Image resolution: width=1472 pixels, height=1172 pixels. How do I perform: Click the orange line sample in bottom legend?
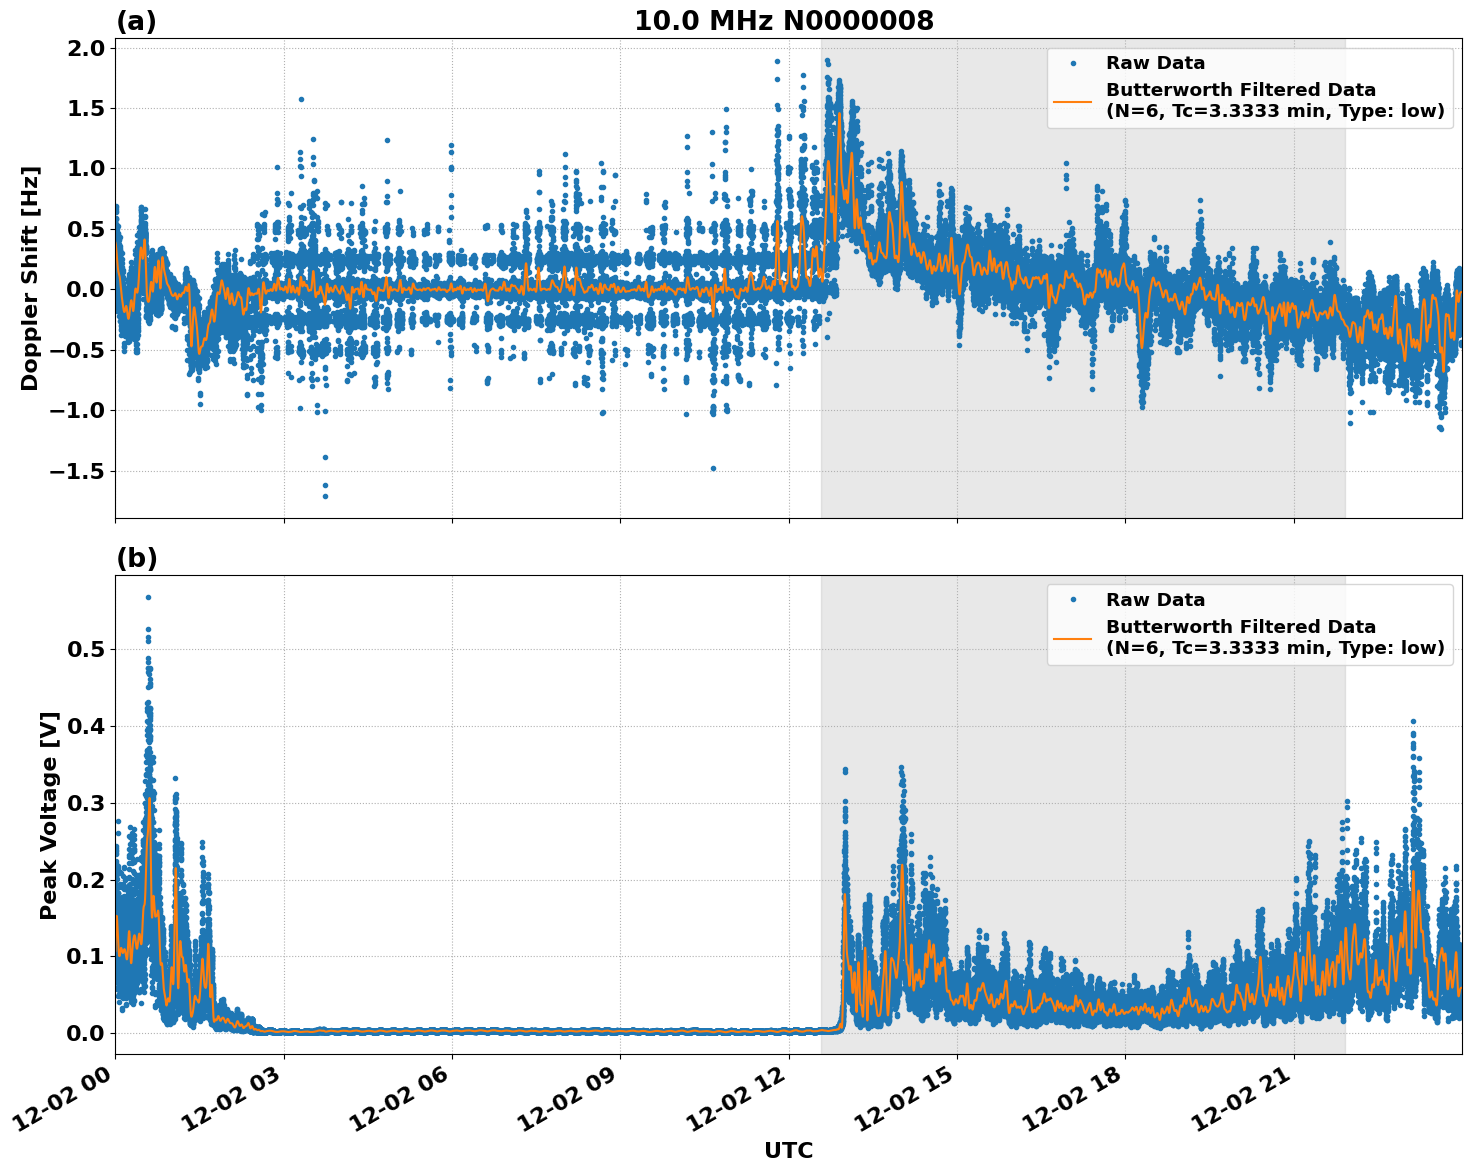[1073, 637]
